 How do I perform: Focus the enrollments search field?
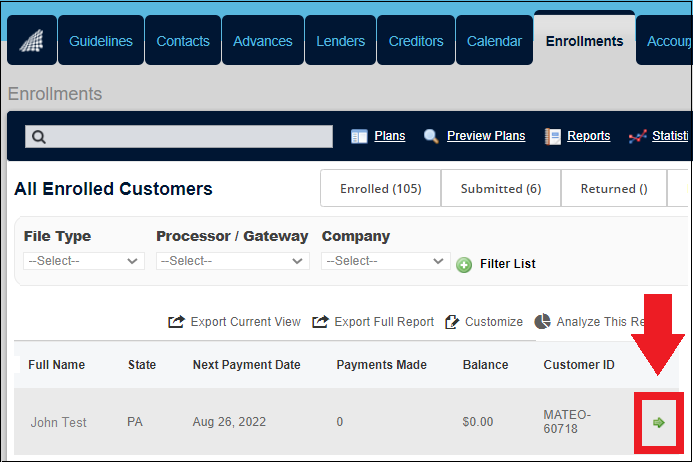[179, 137]
